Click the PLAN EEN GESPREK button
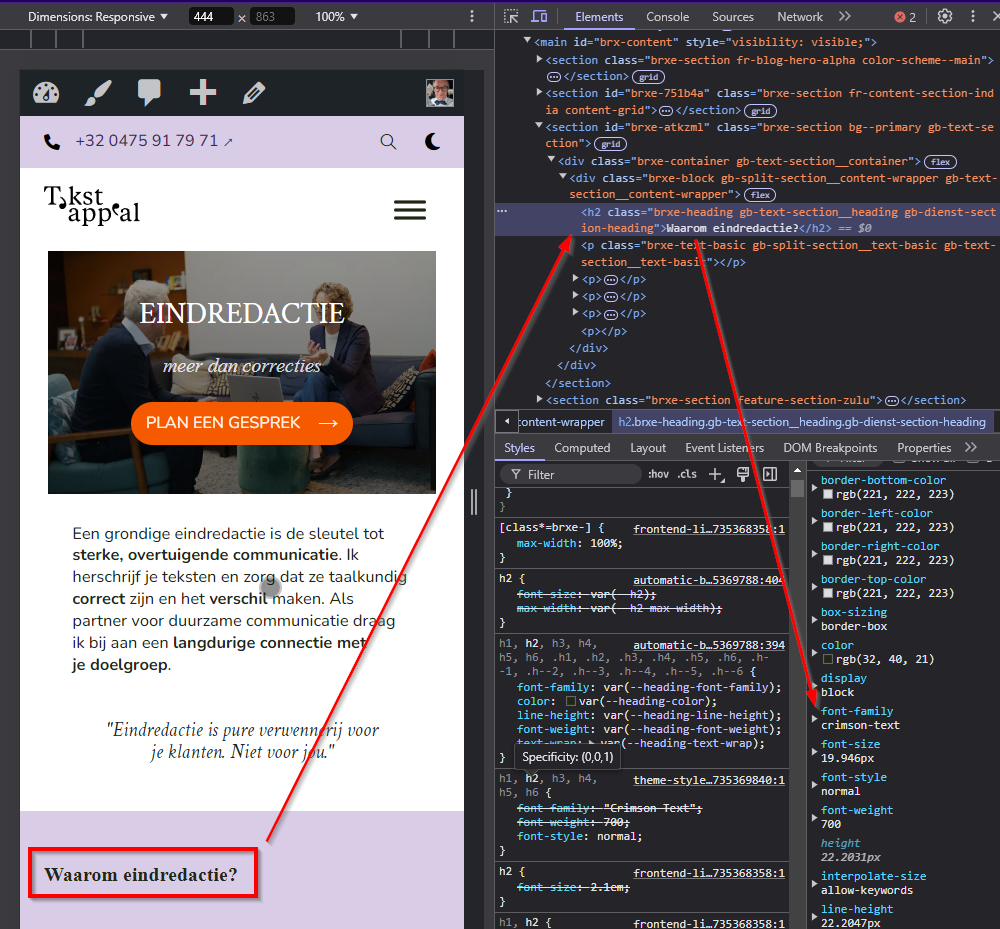The width and height of the screenshot is (1000, 929). pyautogui.click(x=242, y=423)
